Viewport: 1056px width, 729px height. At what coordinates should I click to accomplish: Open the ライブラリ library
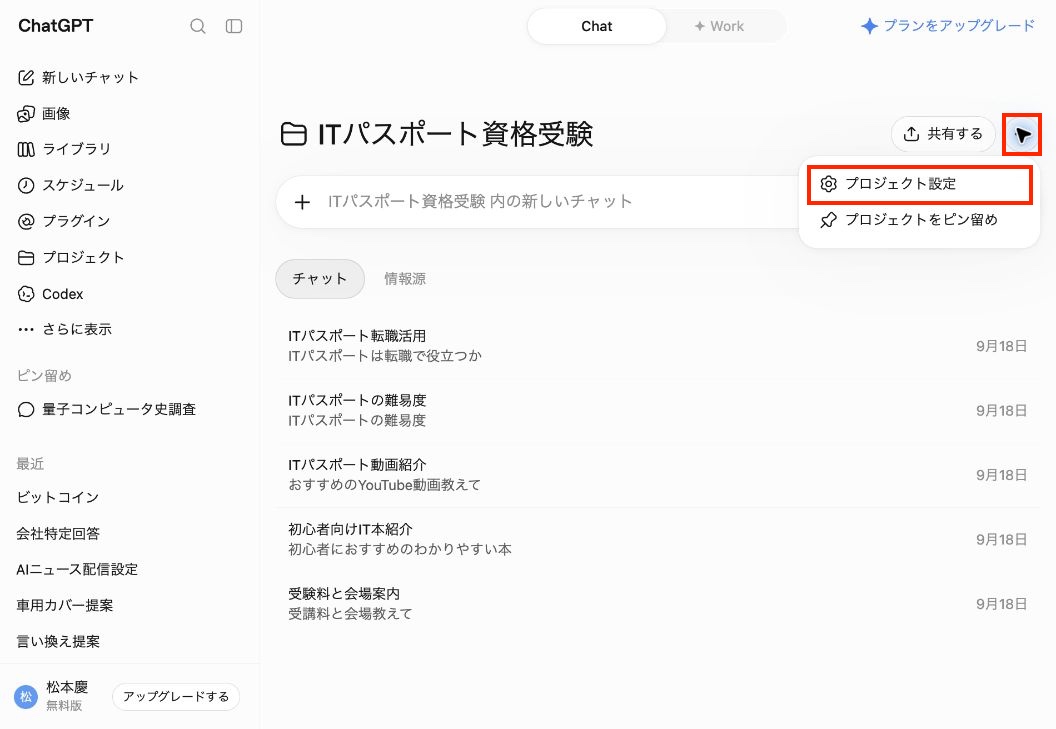point(64,149)
